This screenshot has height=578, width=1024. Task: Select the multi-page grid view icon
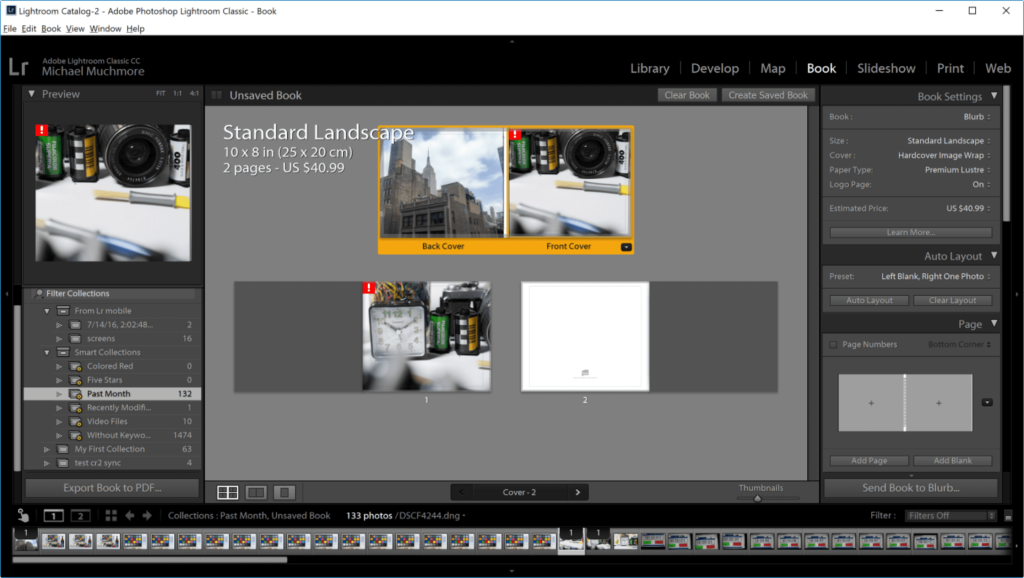[x=228, y=492]
